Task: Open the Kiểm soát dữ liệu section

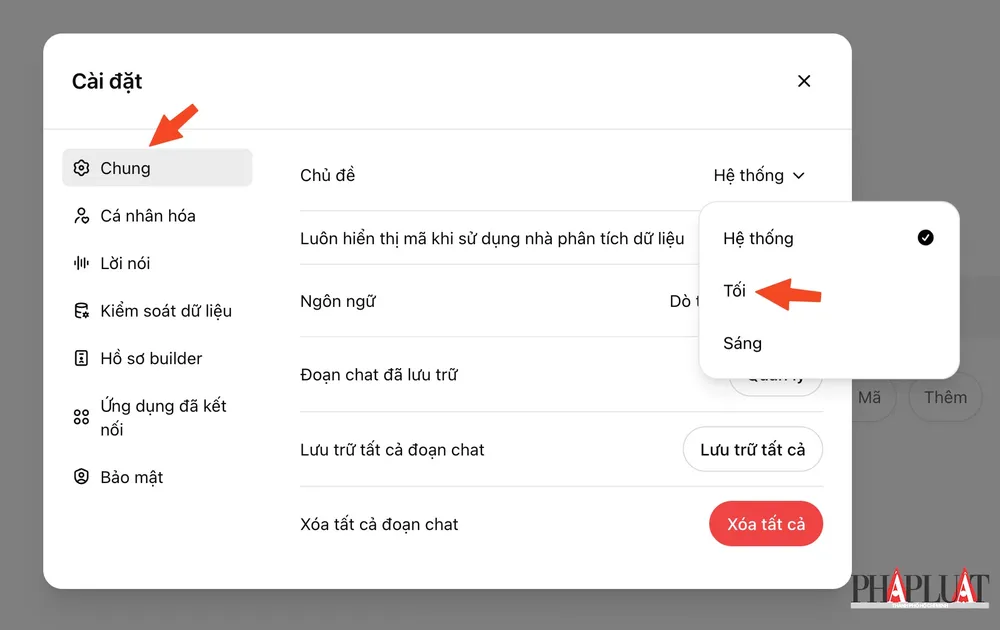Action: pos(156,310)
